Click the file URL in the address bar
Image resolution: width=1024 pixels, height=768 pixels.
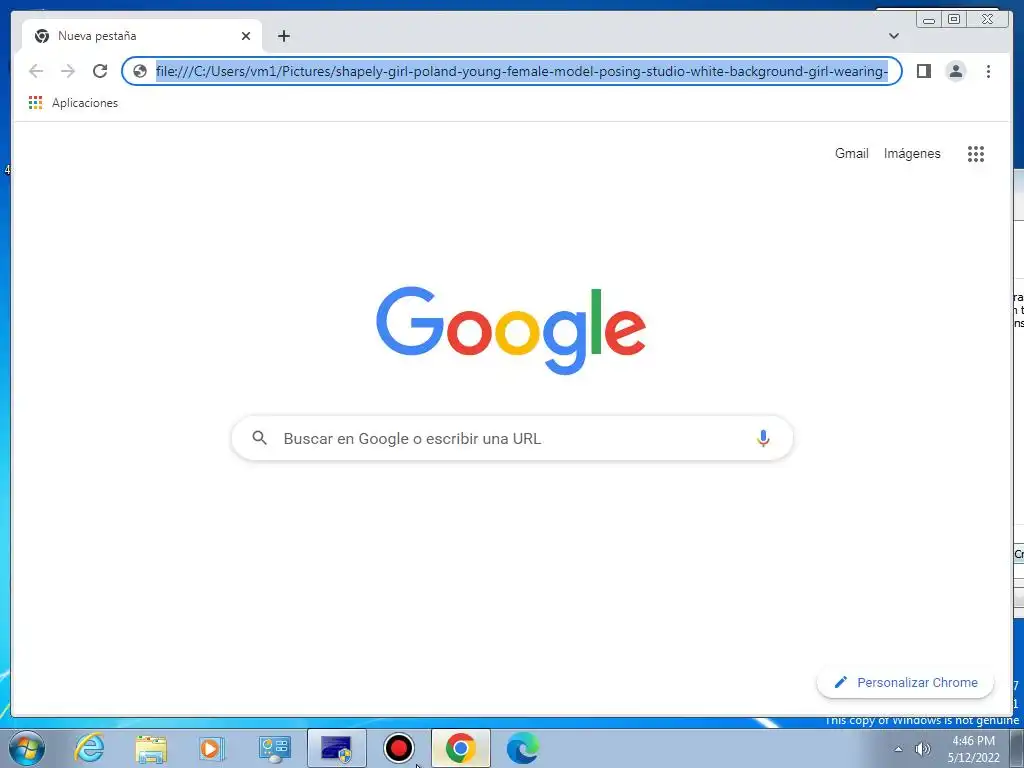click(521, 71)
